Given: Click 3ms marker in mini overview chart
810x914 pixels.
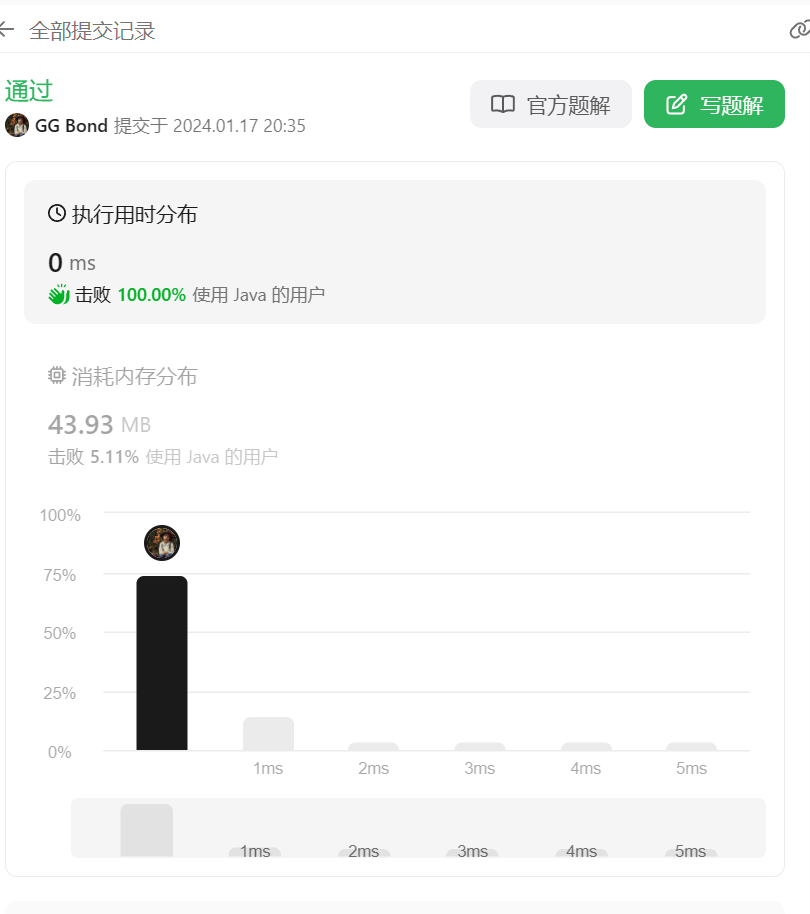Looking at the screenshot, I should coord(472,852).
